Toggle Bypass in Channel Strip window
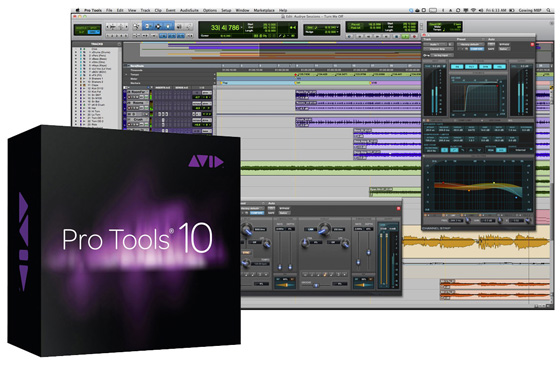 click(504, 44)
